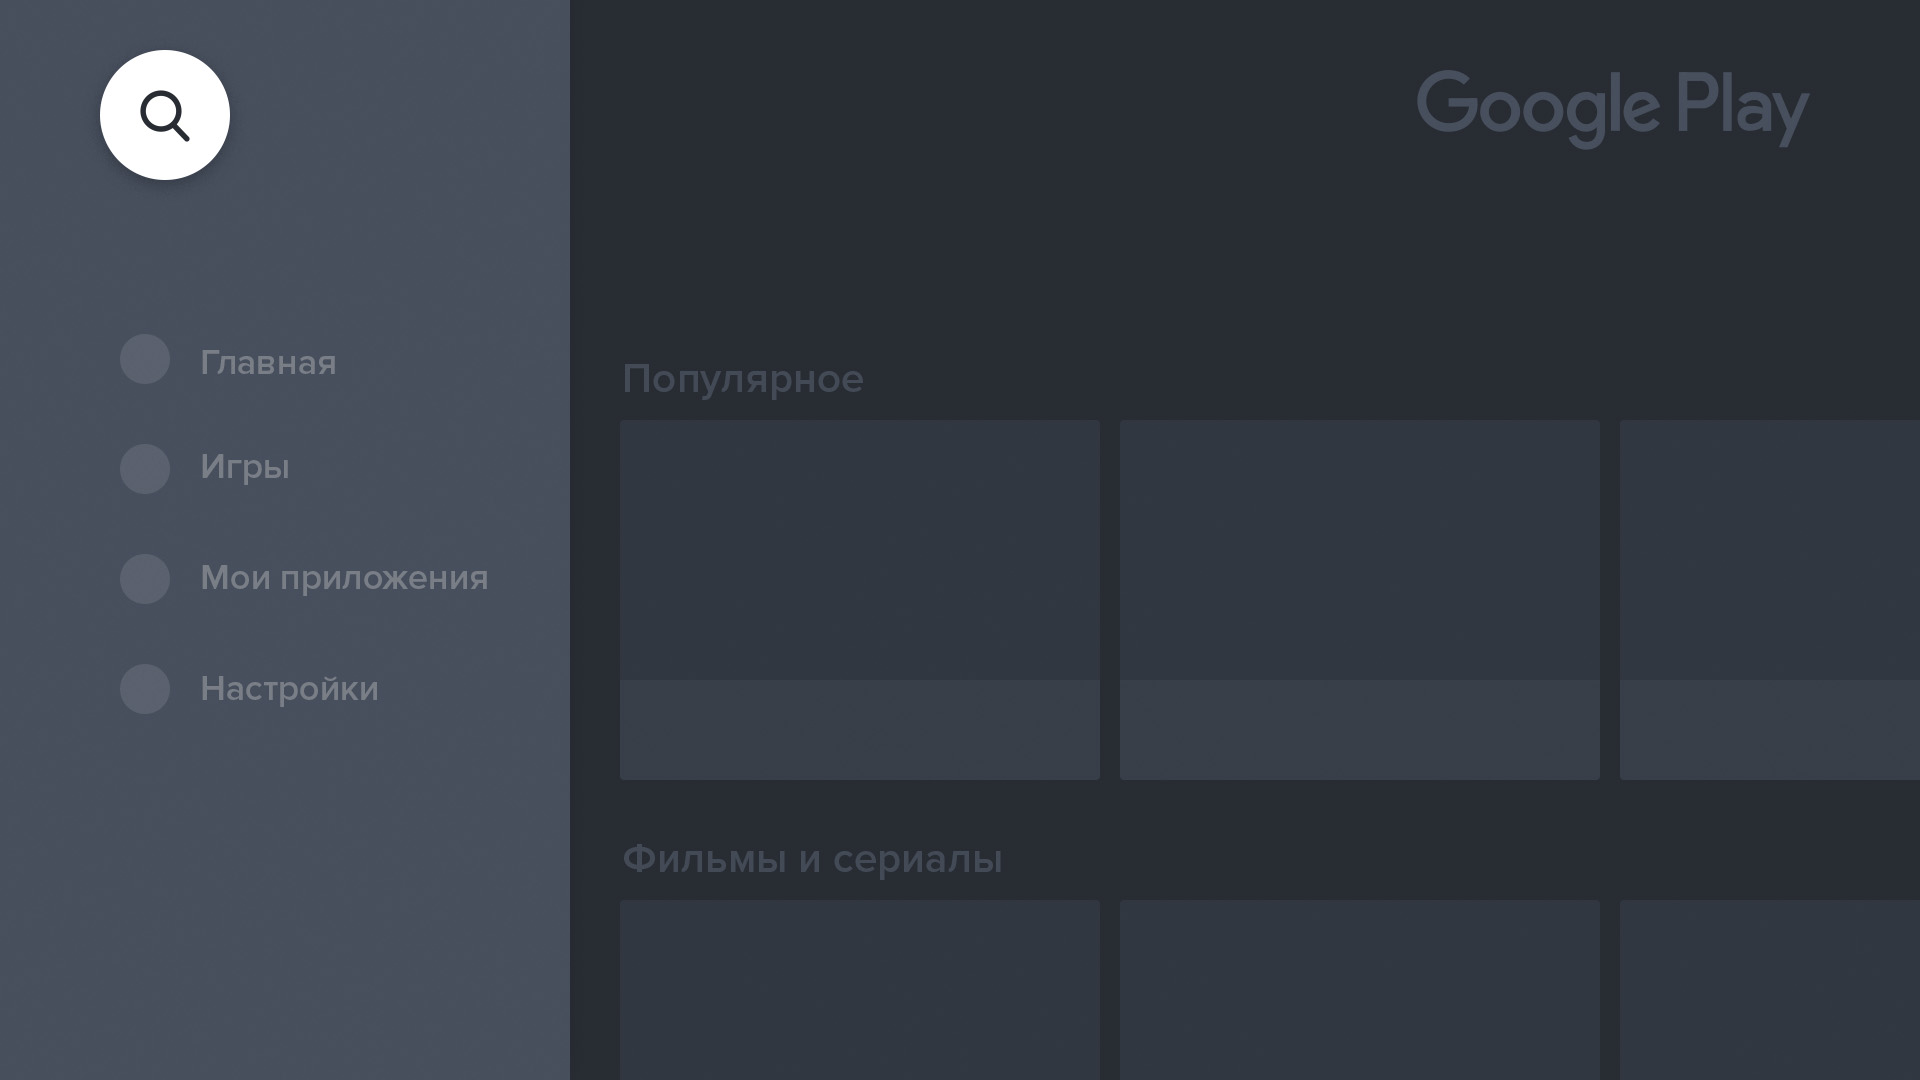Go to Мои приложения

344,578
